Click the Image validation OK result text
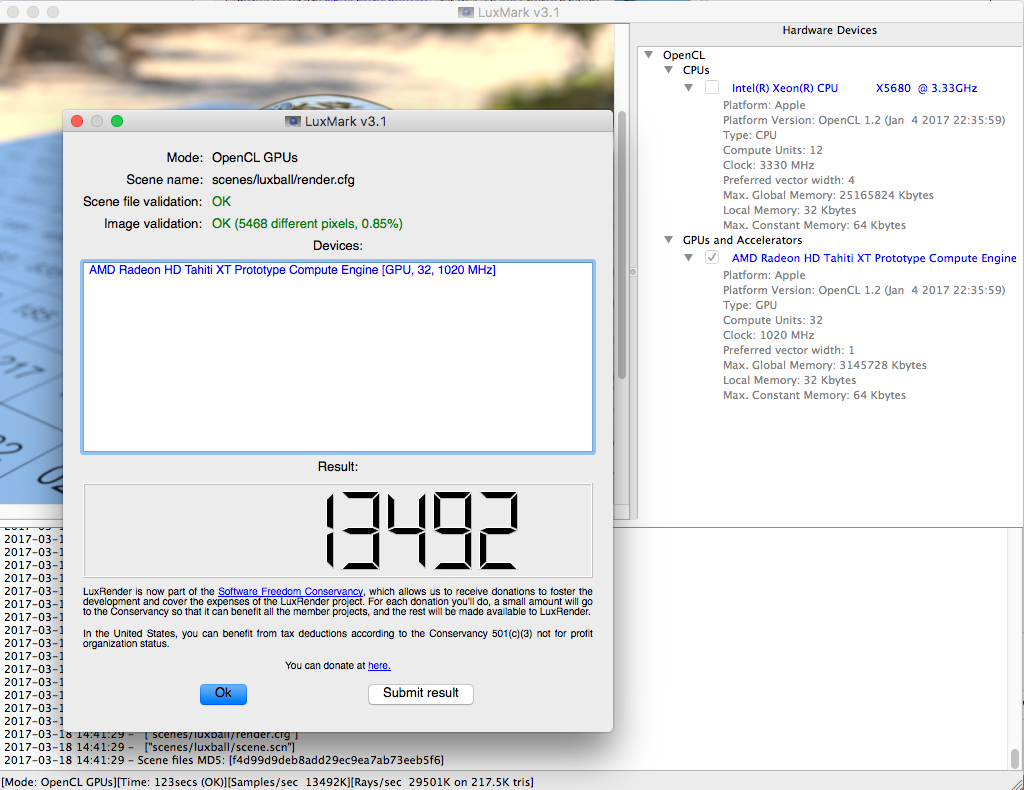1024x790 pixels. (307, 223)
